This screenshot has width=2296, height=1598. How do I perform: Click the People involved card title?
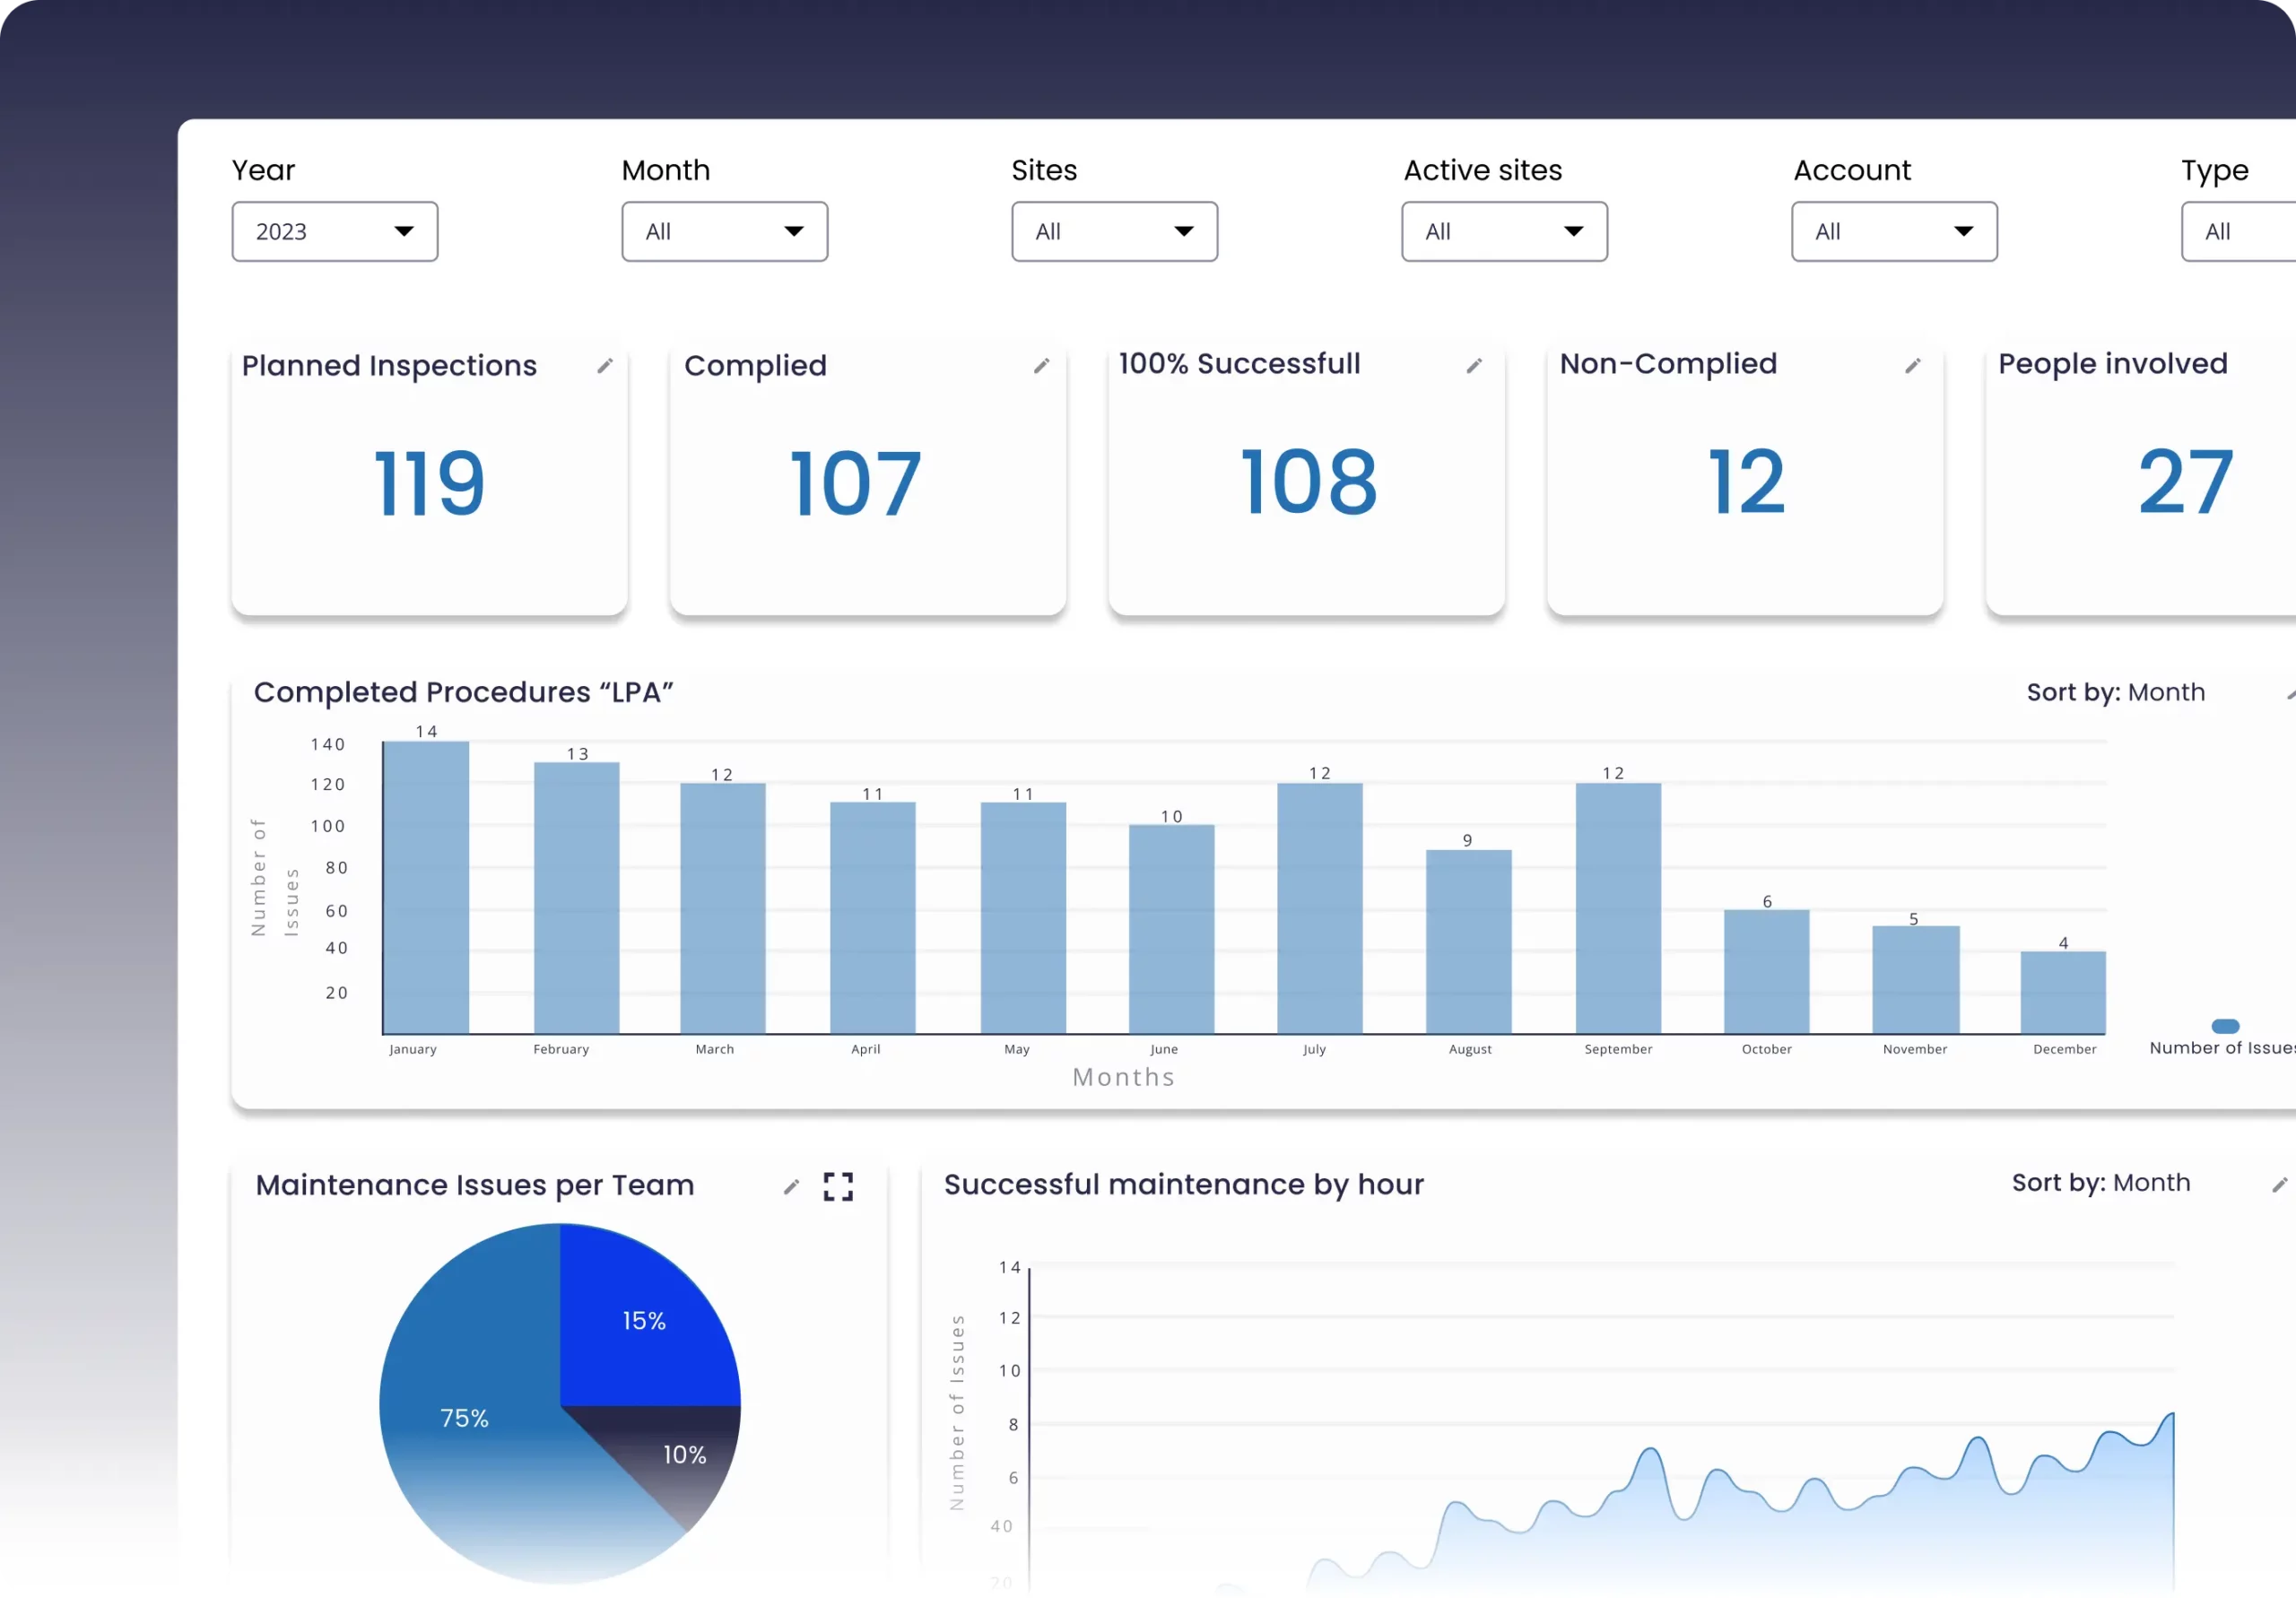(x=2113, y=364)
